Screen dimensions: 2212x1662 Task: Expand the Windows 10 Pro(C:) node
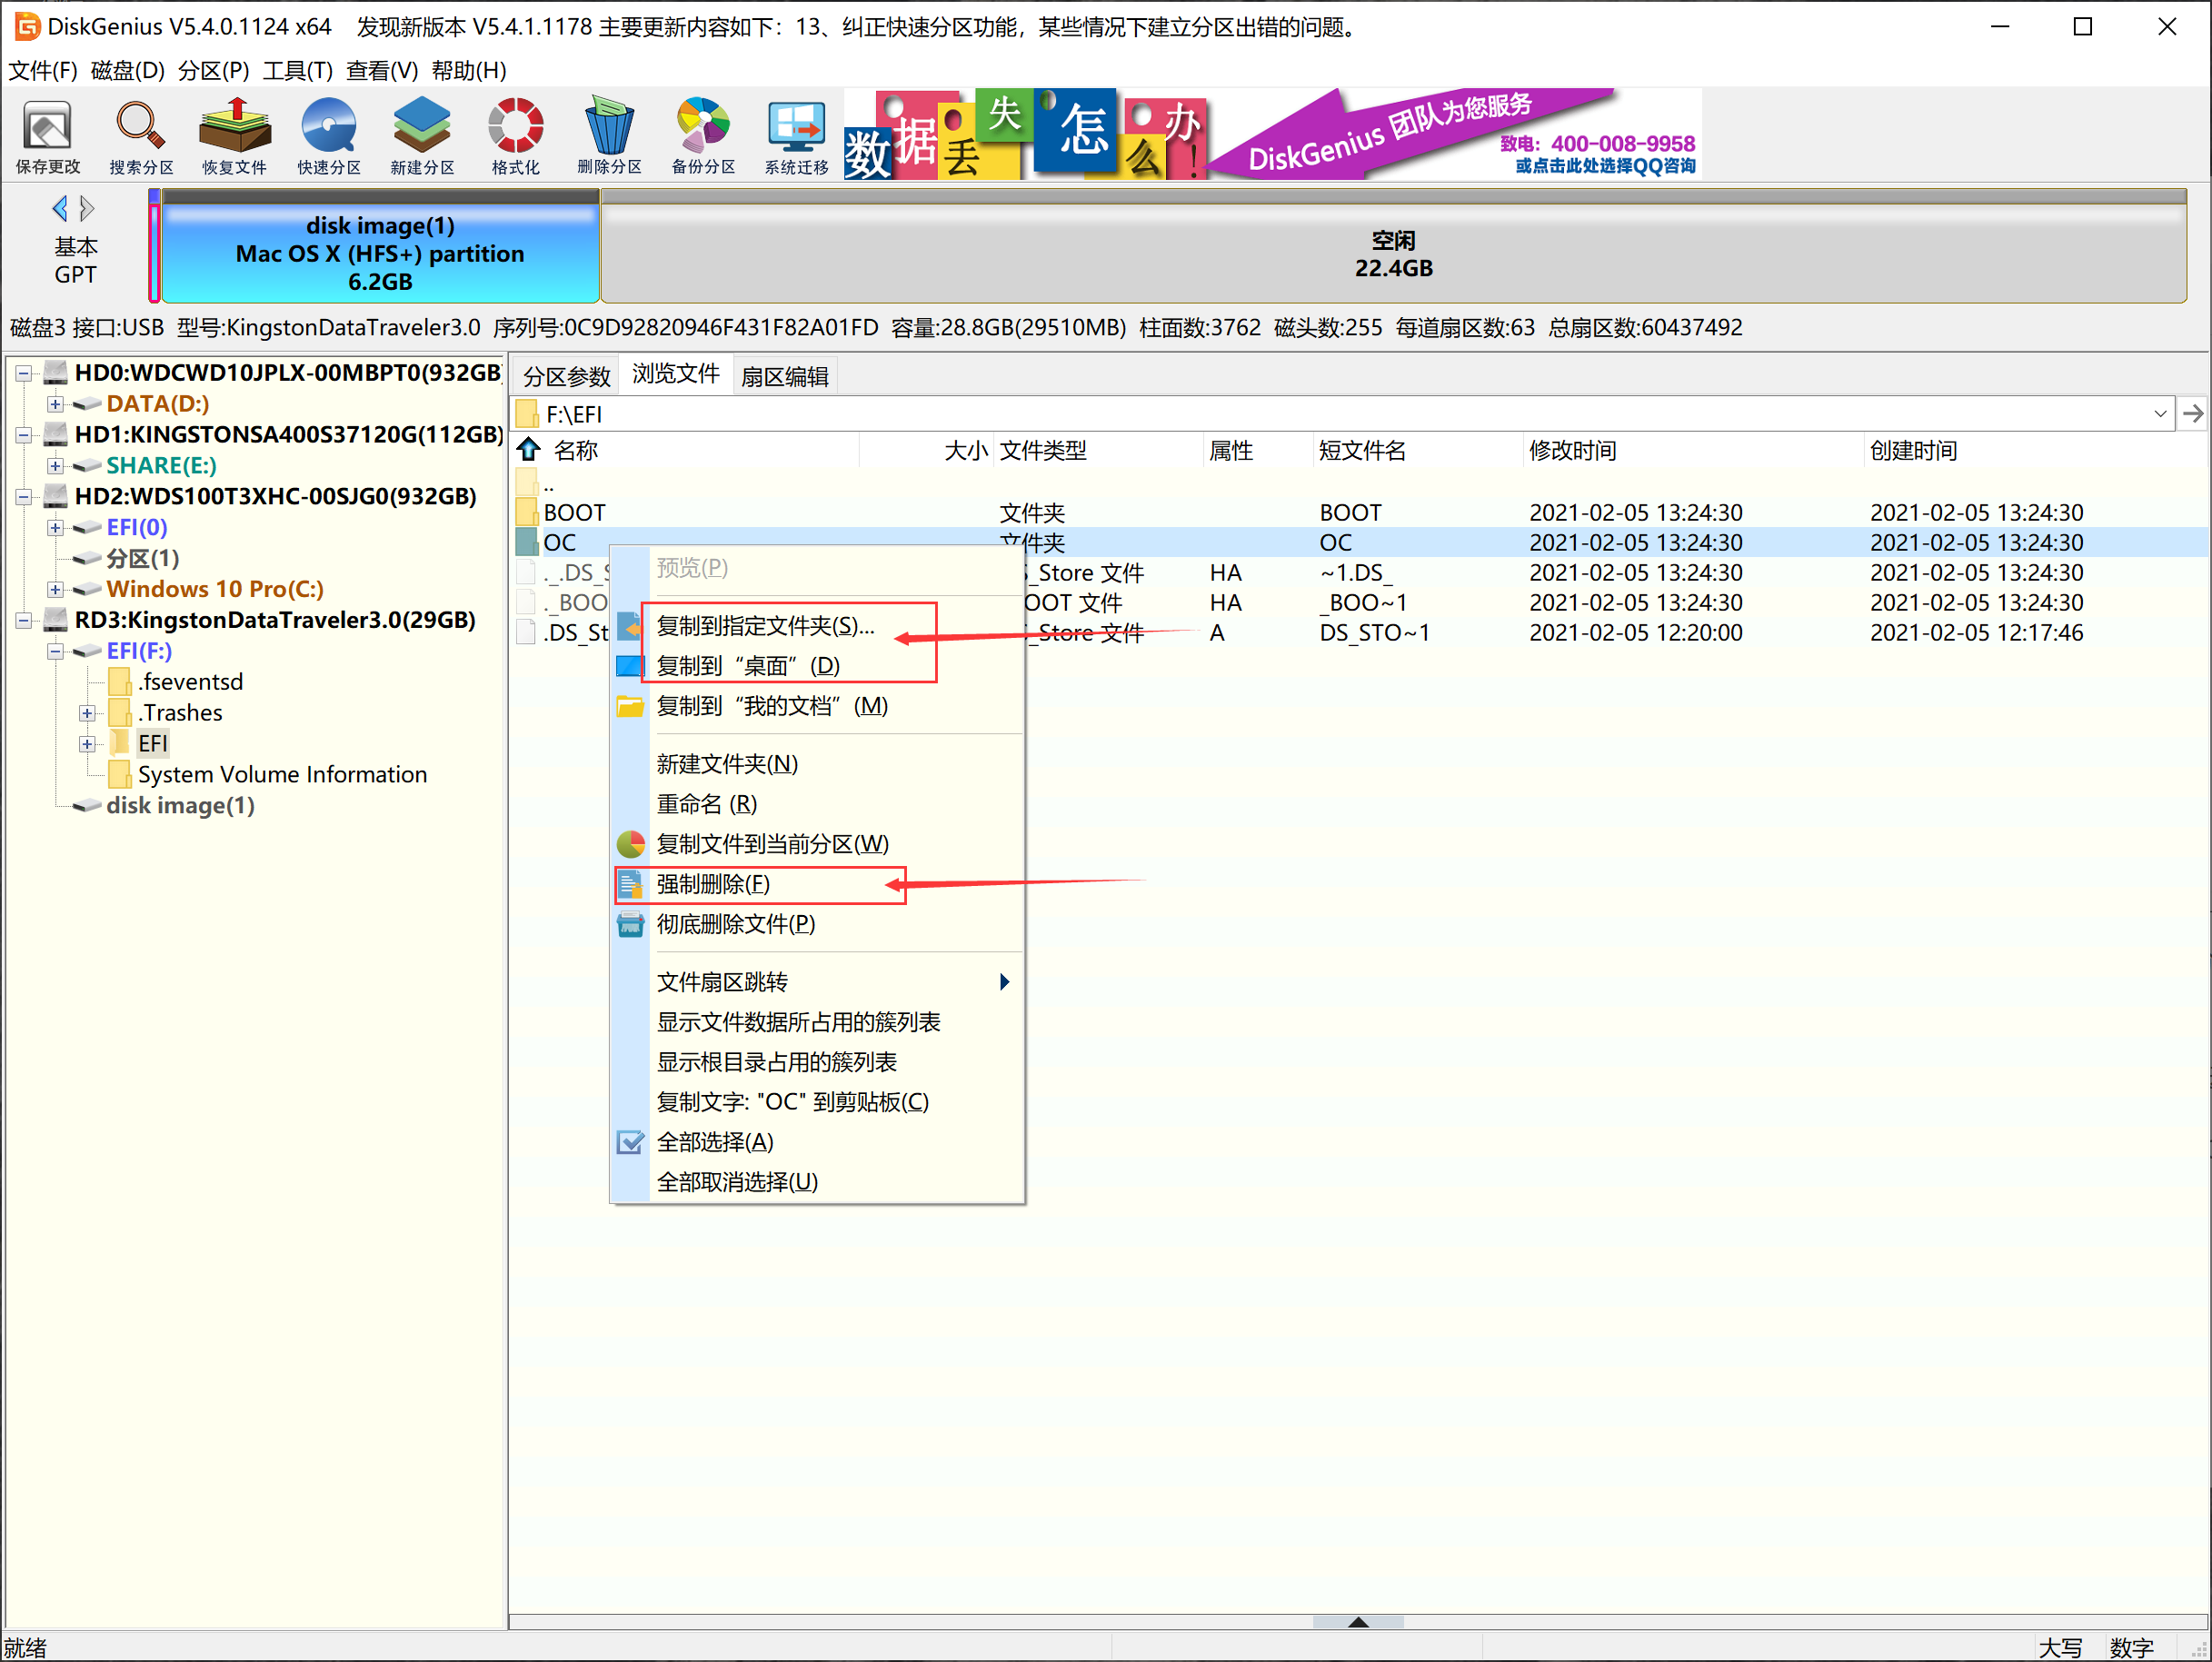55,590
